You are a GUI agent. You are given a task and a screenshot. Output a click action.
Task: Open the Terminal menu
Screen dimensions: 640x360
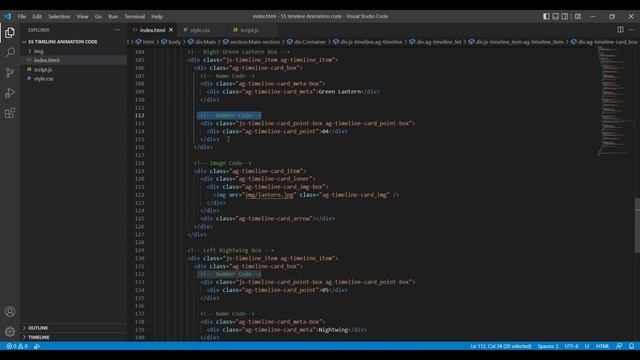[135, 17]
